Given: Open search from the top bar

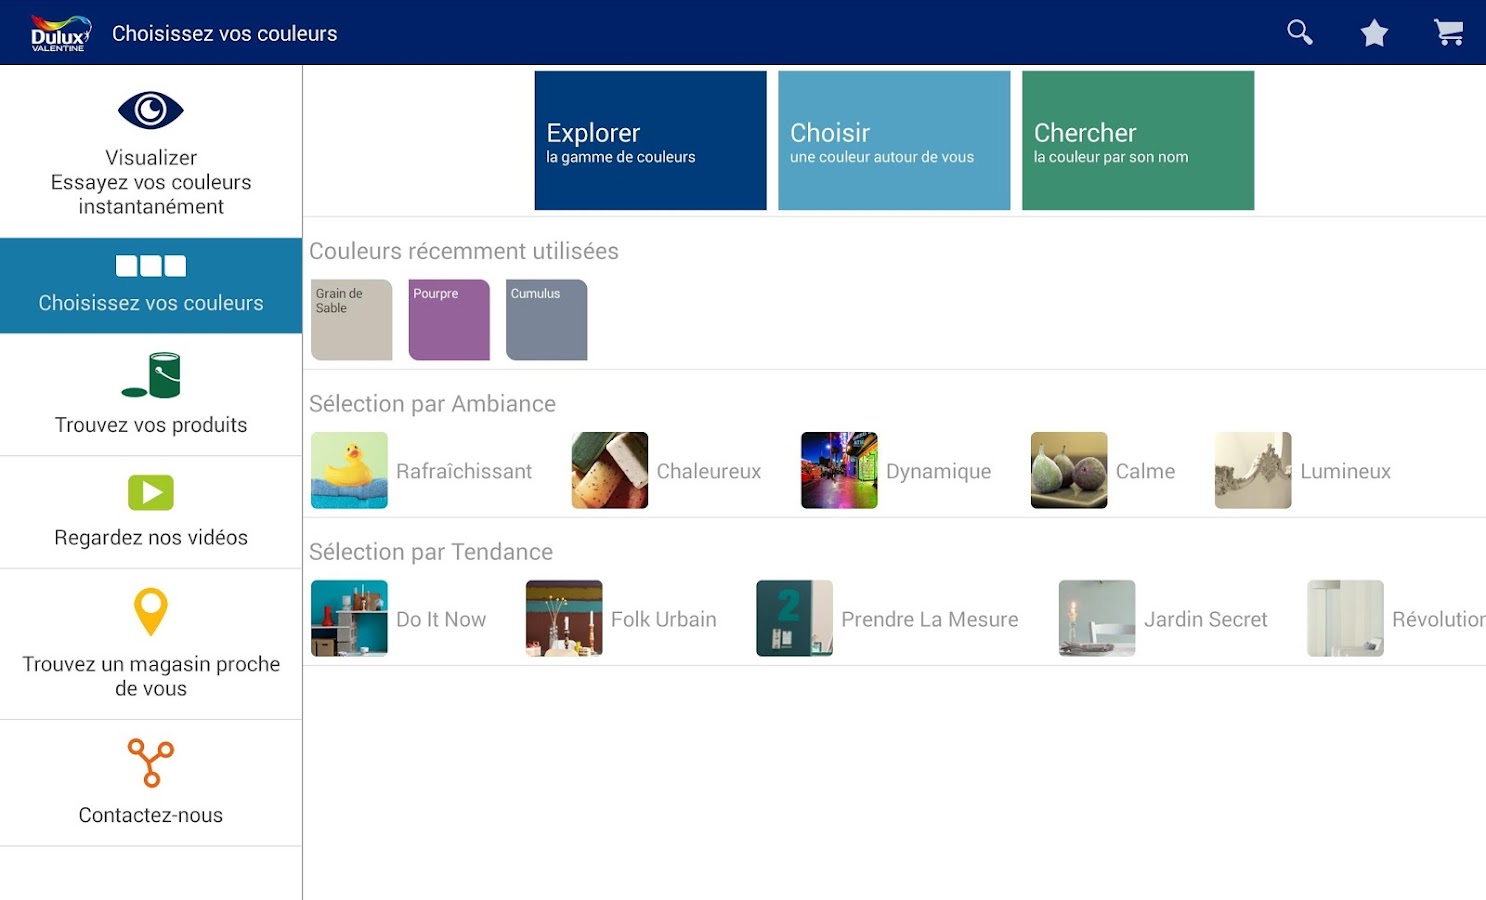Looking at the screenshot, I should click(x=1299, y=32).
